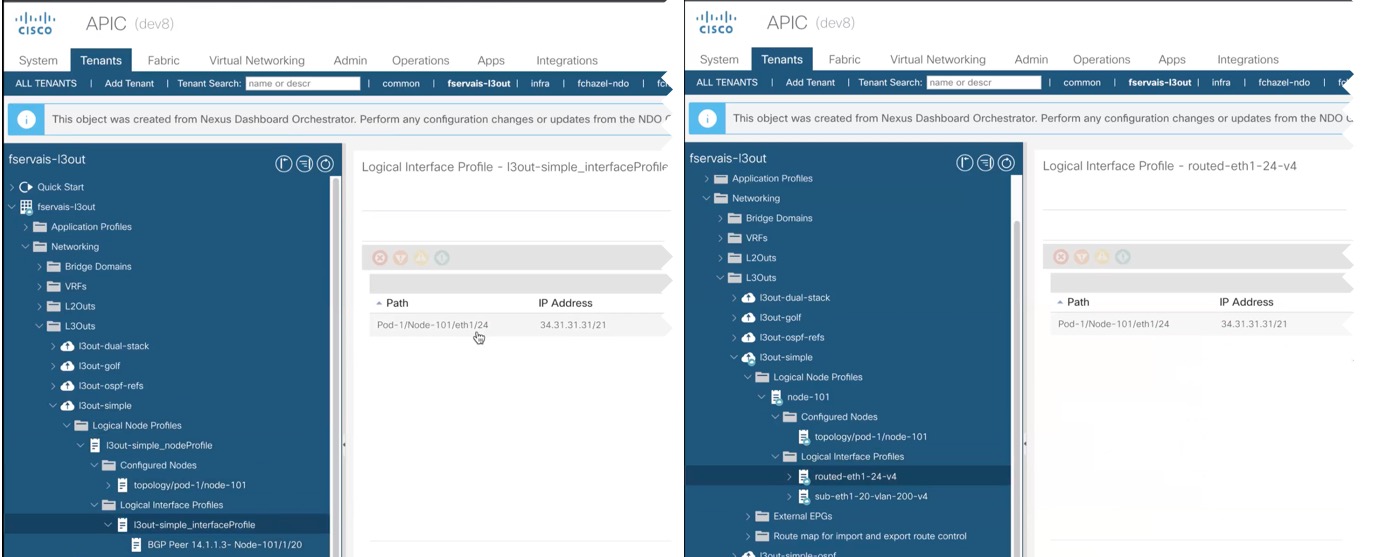Screen dimensions: 1377x557
Task: Click the blue info icon in left window banner
Action: coord(27,119)
